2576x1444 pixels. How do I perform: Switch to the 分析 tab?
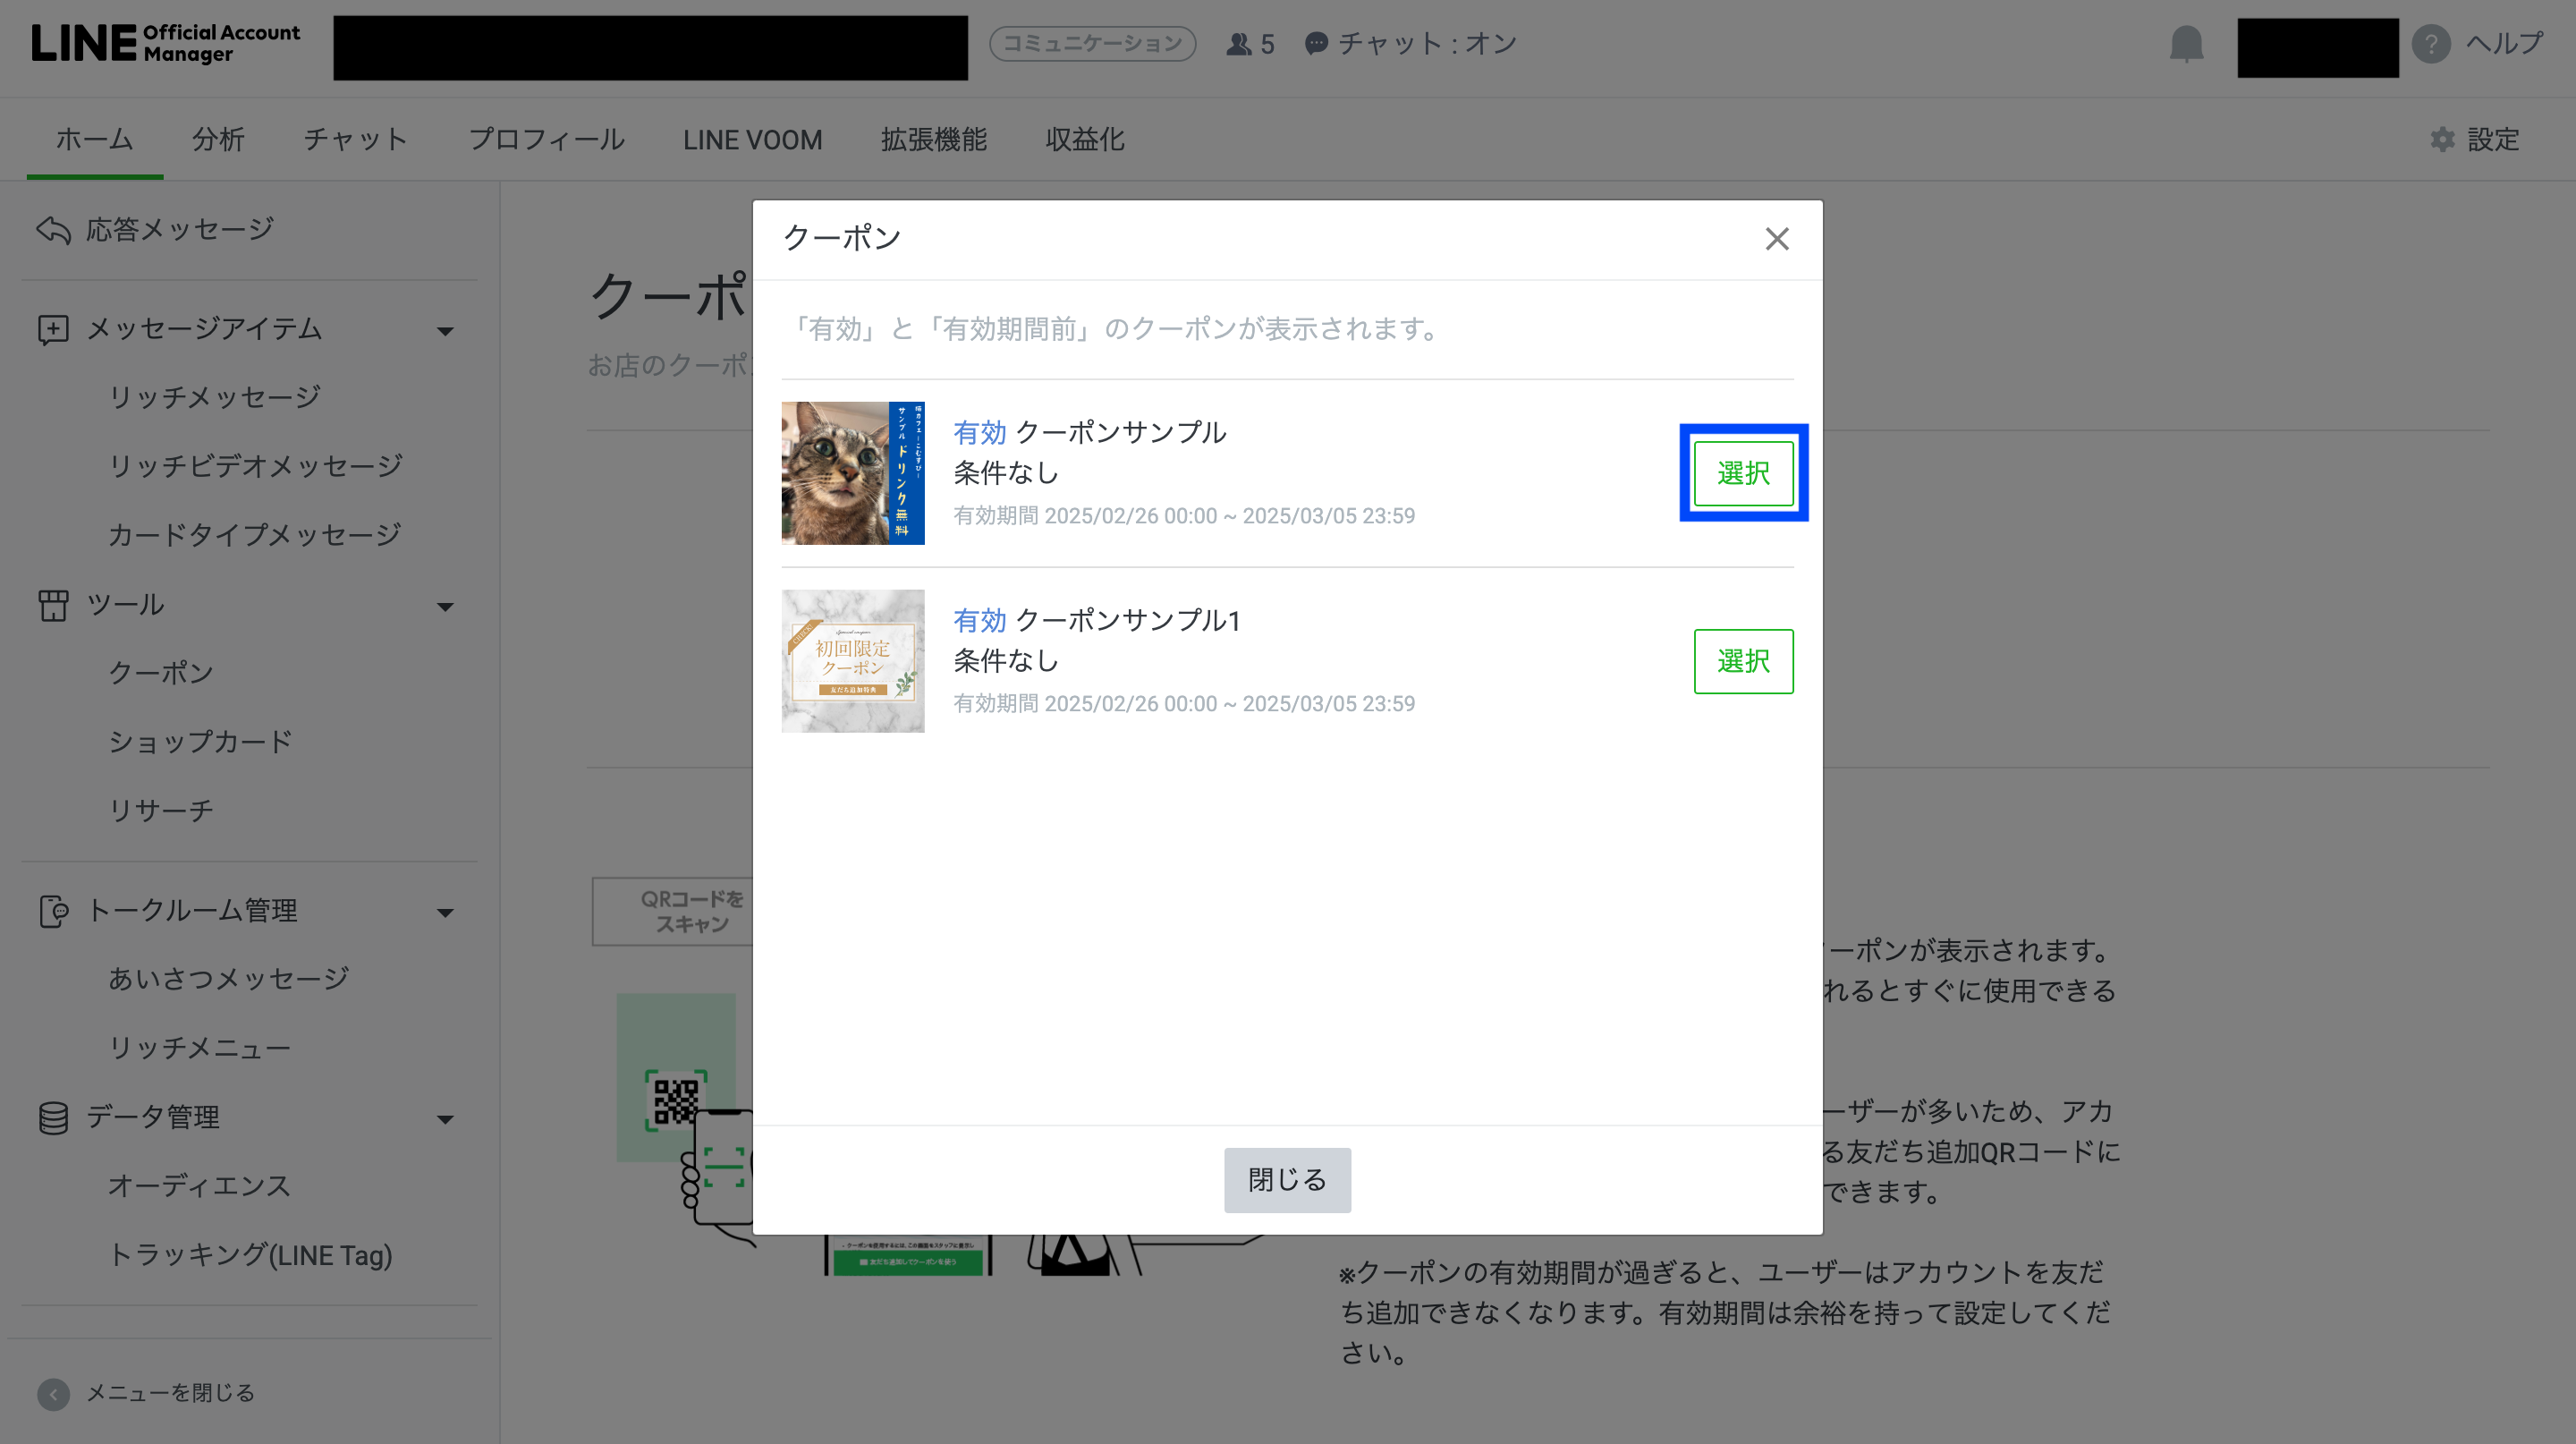(218, 139)
